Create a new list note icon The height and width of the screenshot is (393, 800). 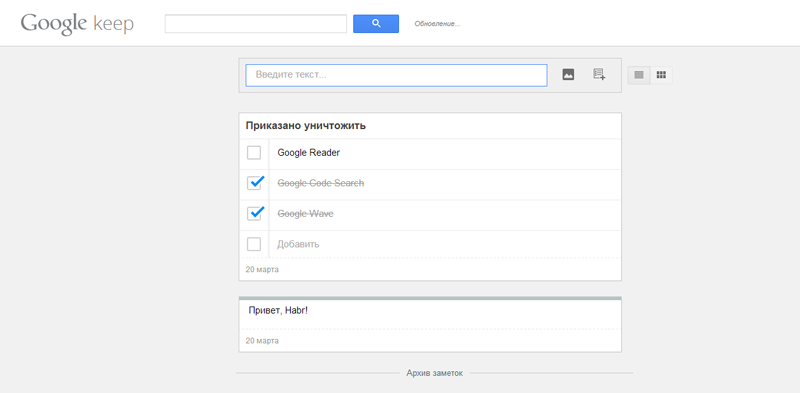pos(599,75)
